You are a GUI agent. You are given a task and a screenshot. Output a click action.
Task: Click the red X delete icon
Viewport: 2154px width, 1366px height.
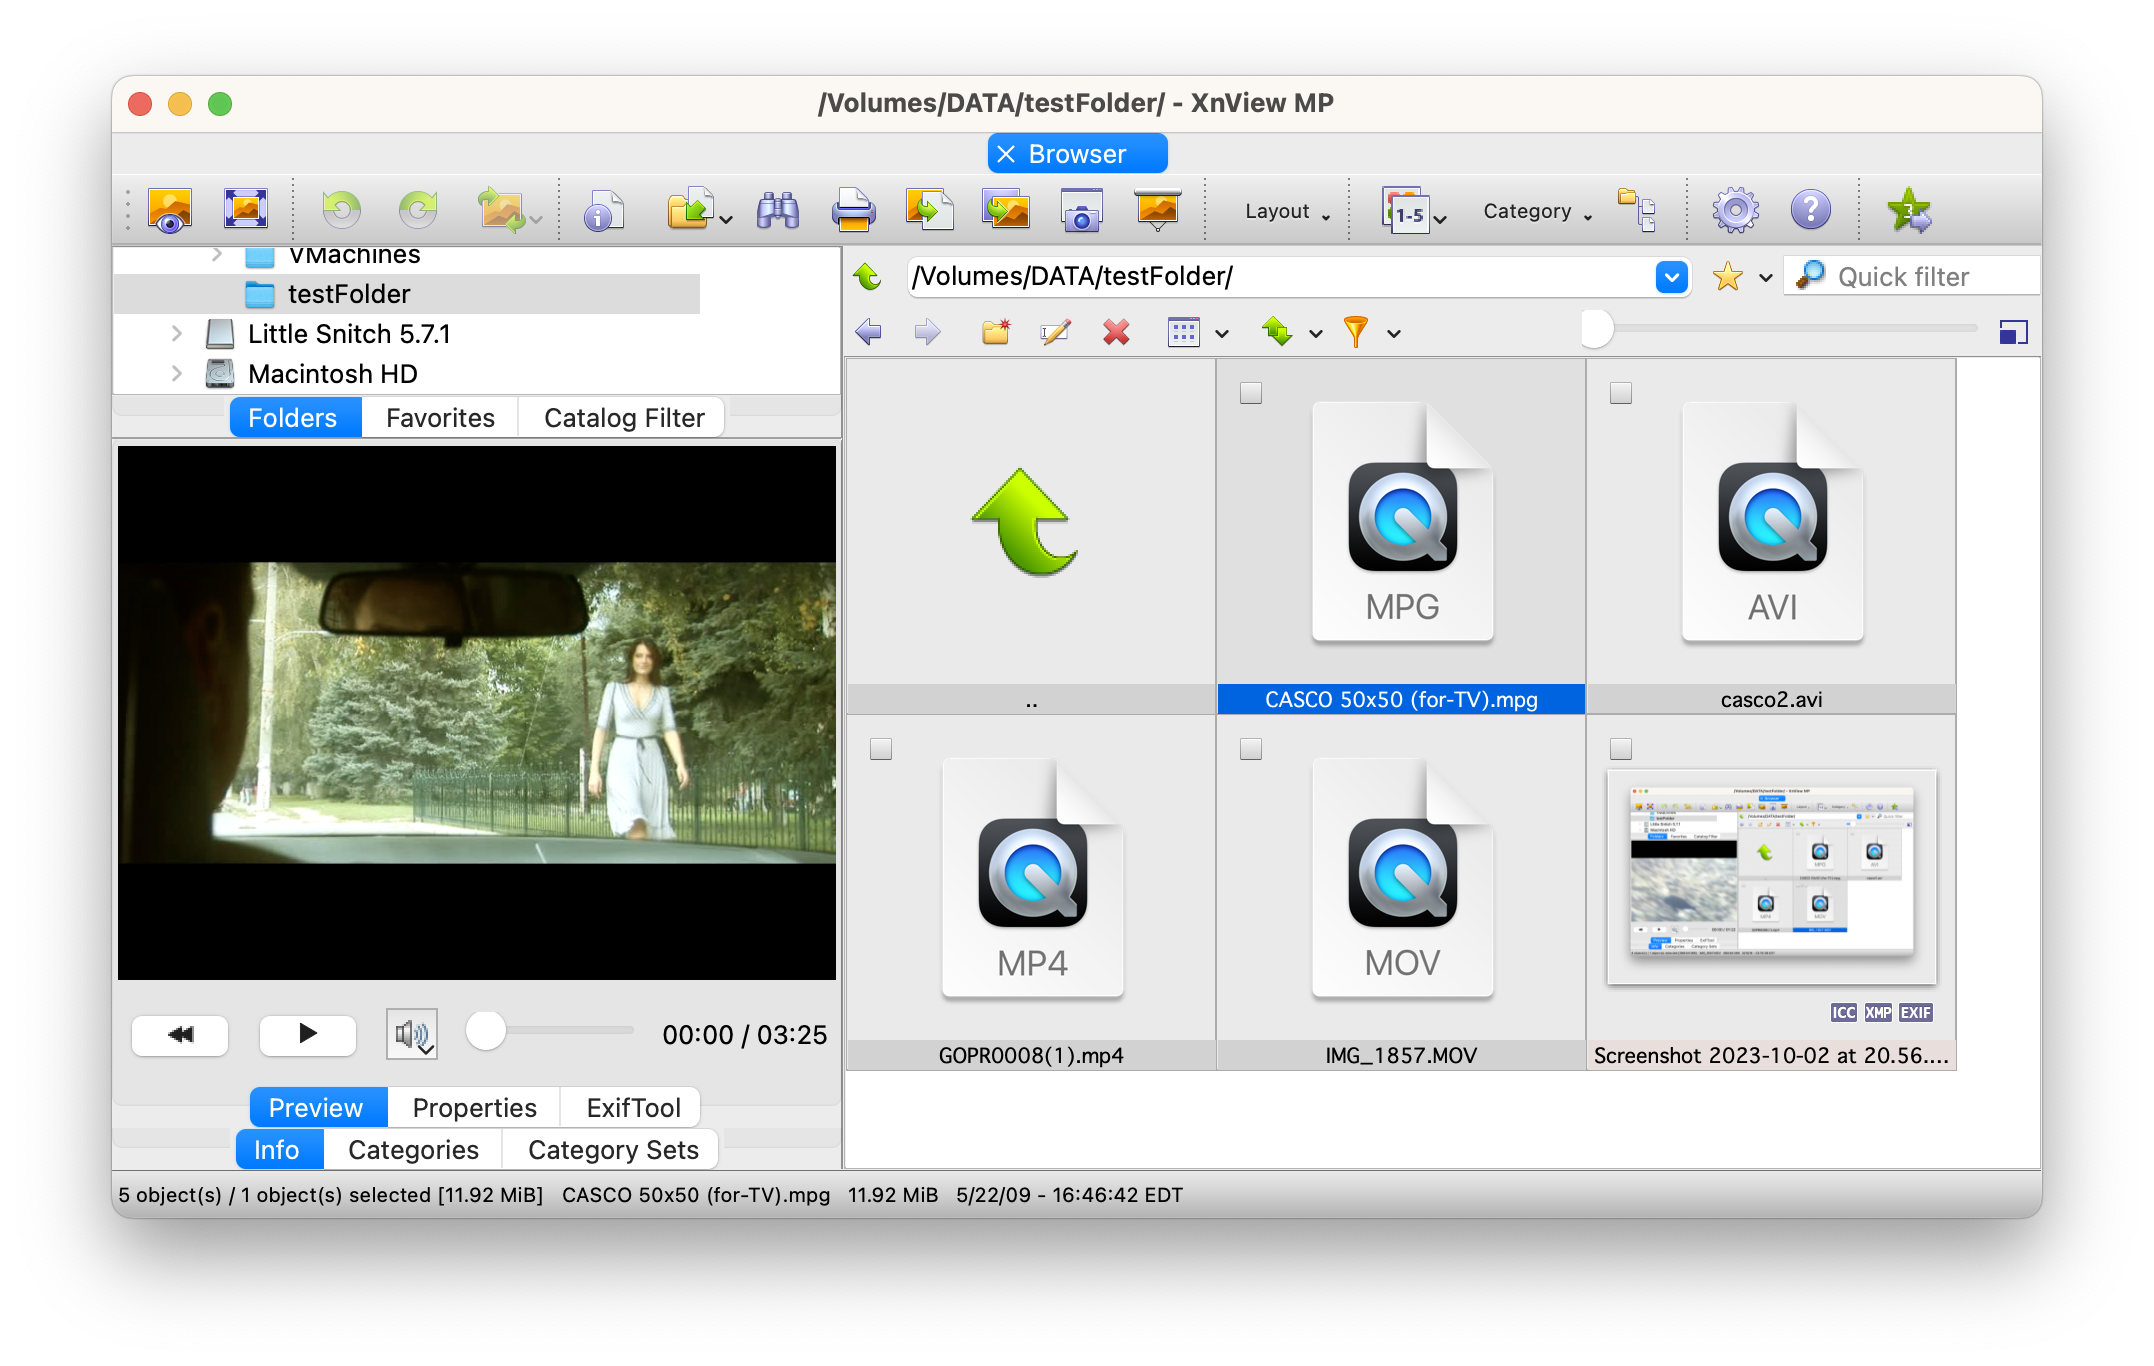coord(1116,332)
